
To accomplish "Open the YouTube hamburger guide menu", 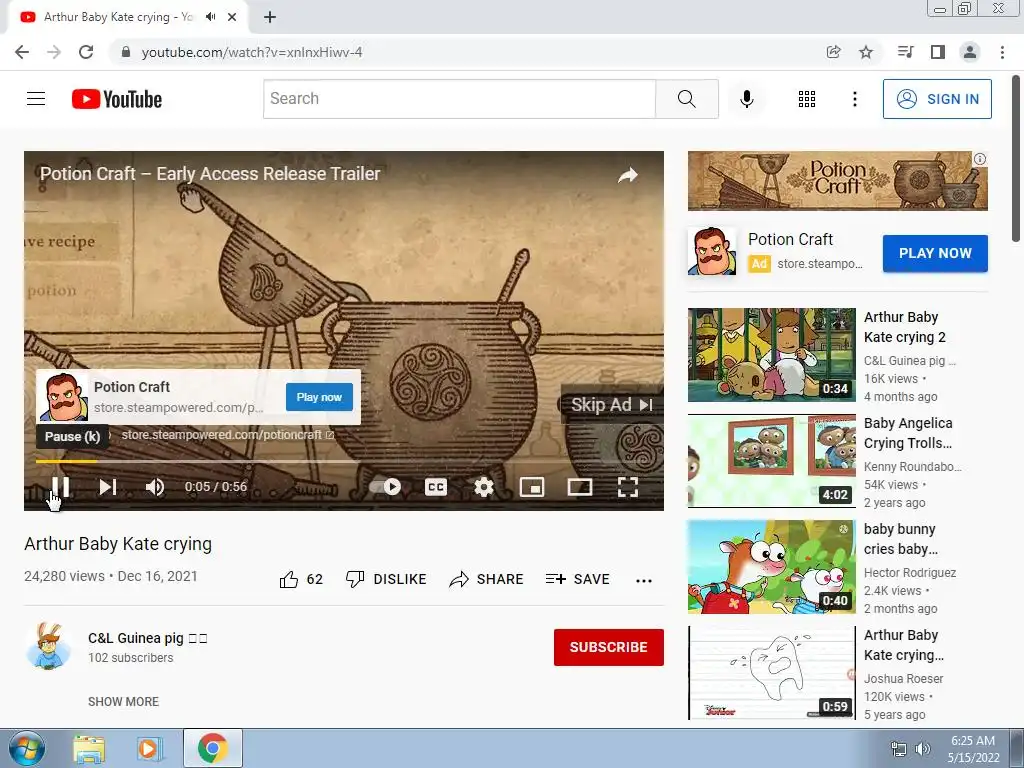I will [36, 99].
